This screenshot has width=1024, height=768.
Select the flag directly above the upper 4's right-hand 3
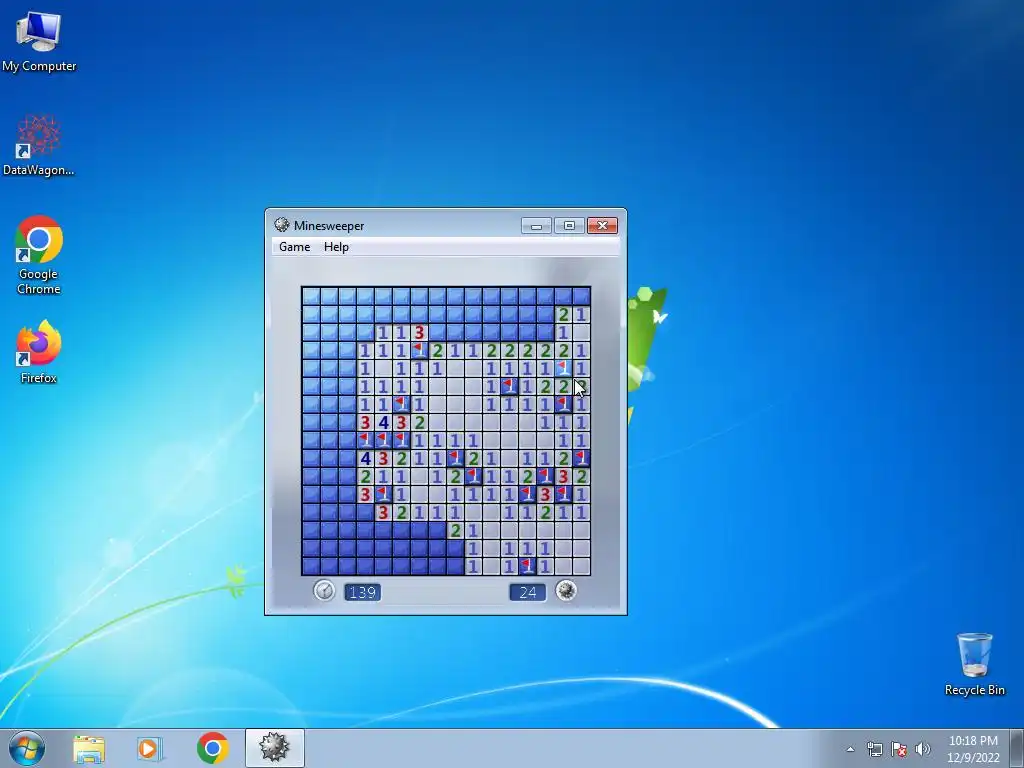pos(401,405)
